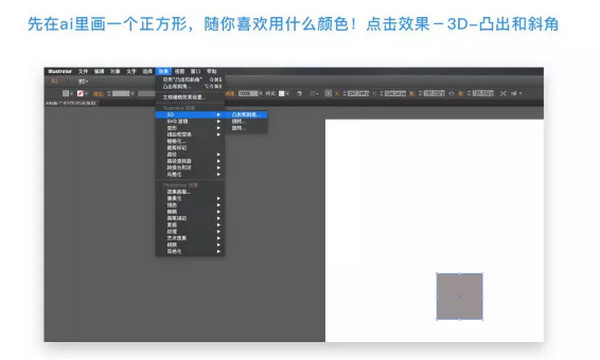Image resolution: width=600 pixels, height=360 pixels.
Task: Click the align options icon
Action: [x=313, y=93]
